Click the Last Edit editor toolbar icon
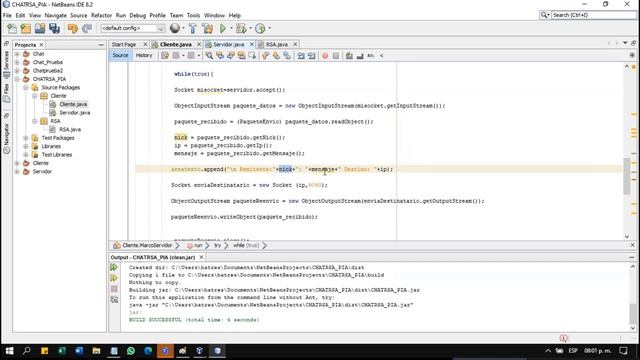The width and height of the screenshot is (640, 360). click(165, 56)
